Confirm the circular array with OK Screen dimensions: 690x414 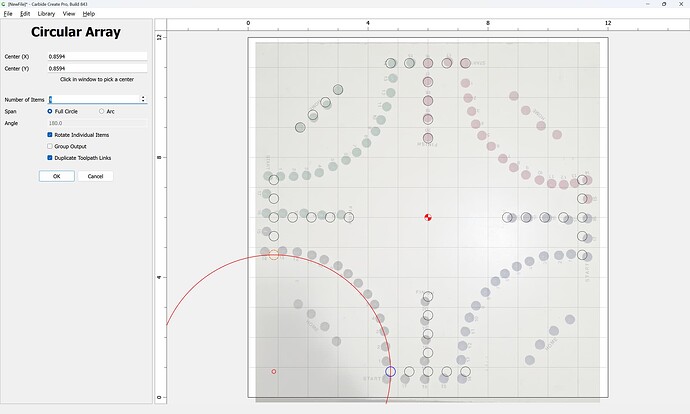[x=57, y=176]
